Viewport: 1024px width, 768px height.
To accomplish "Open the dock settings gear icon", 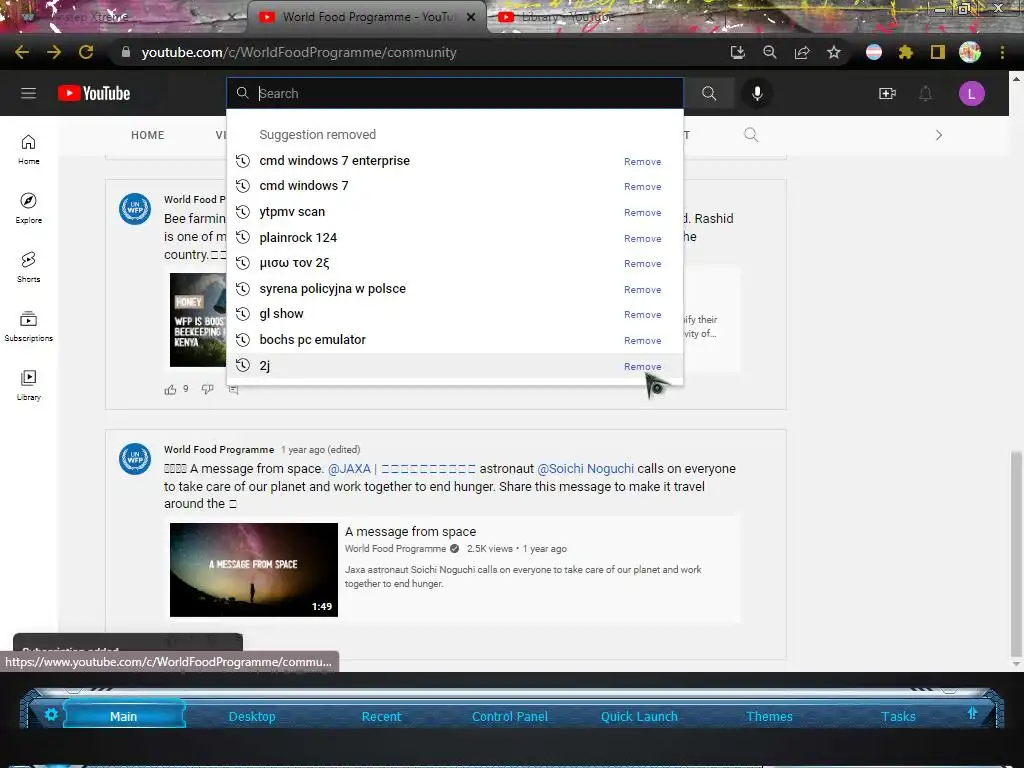I will tap(51, 714).
